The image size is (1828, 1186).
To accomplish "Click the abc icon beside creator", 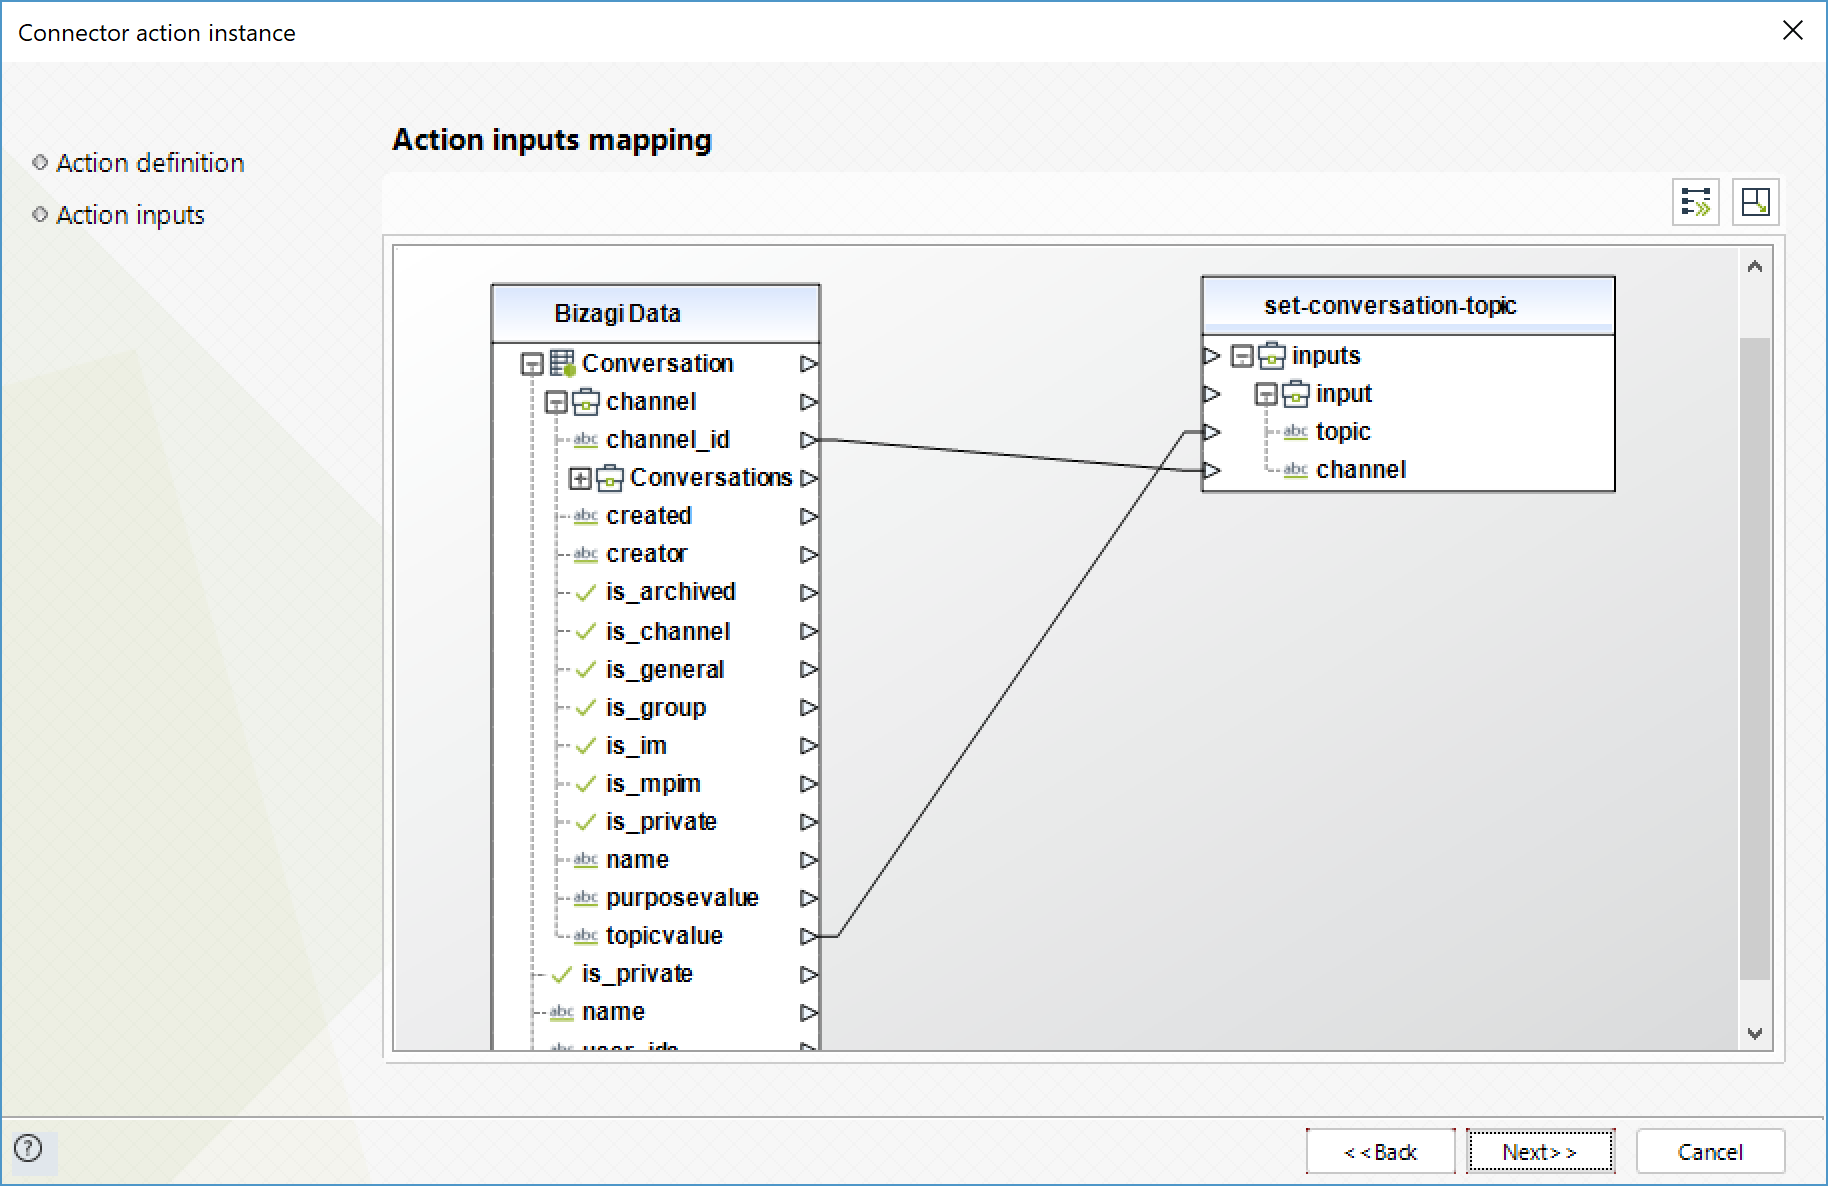I will click(586, 554).
